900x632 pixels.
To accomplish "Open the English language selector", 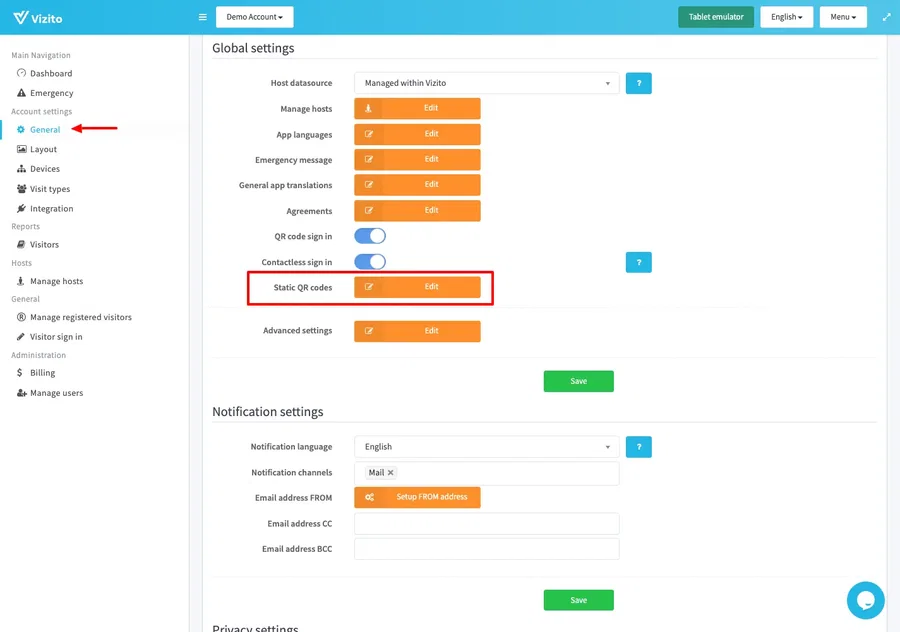I will point(786,17).
